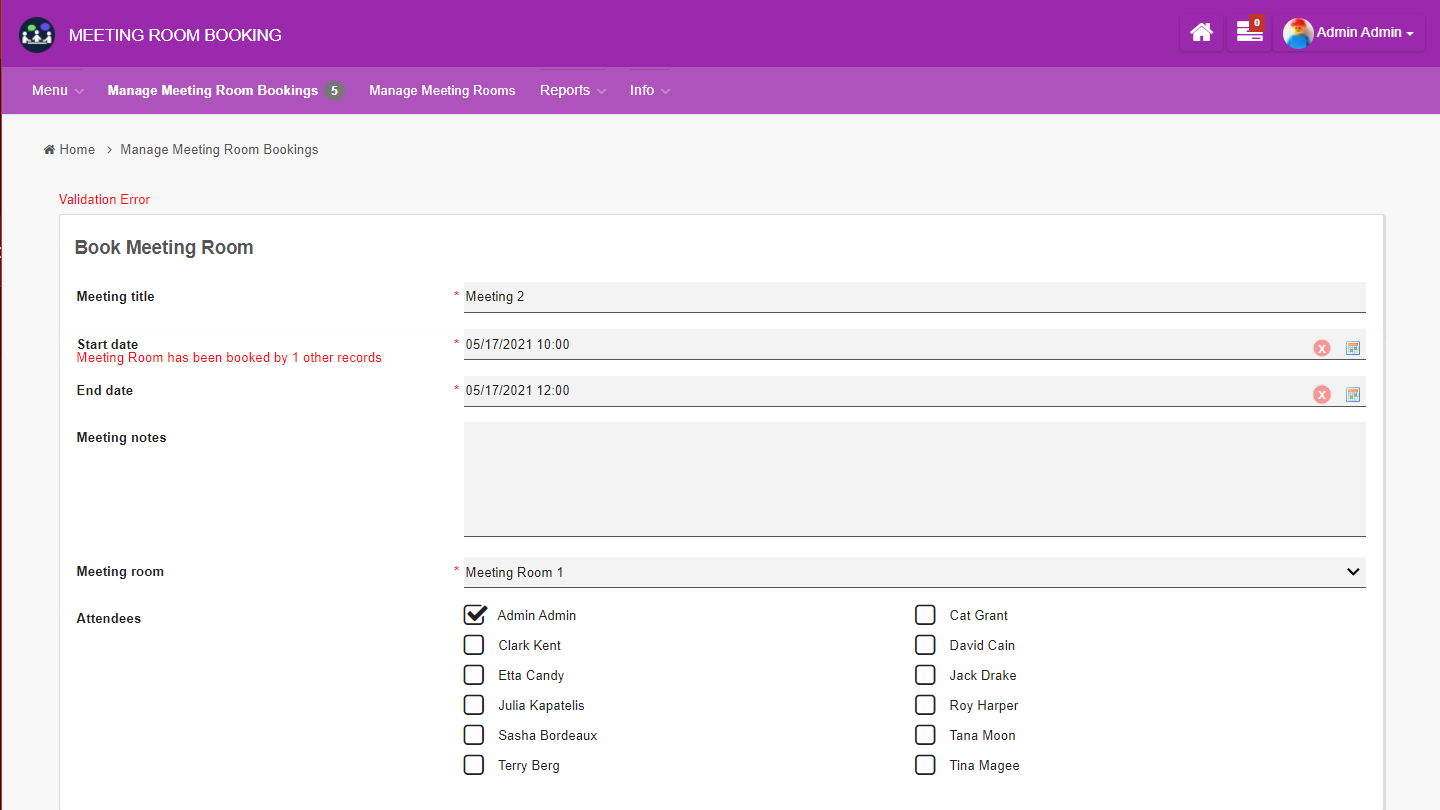Uncheck the Admin Admin attendee checkbox
The width and height of the screenshot is (1440, 810).
(x=475, y=615)
